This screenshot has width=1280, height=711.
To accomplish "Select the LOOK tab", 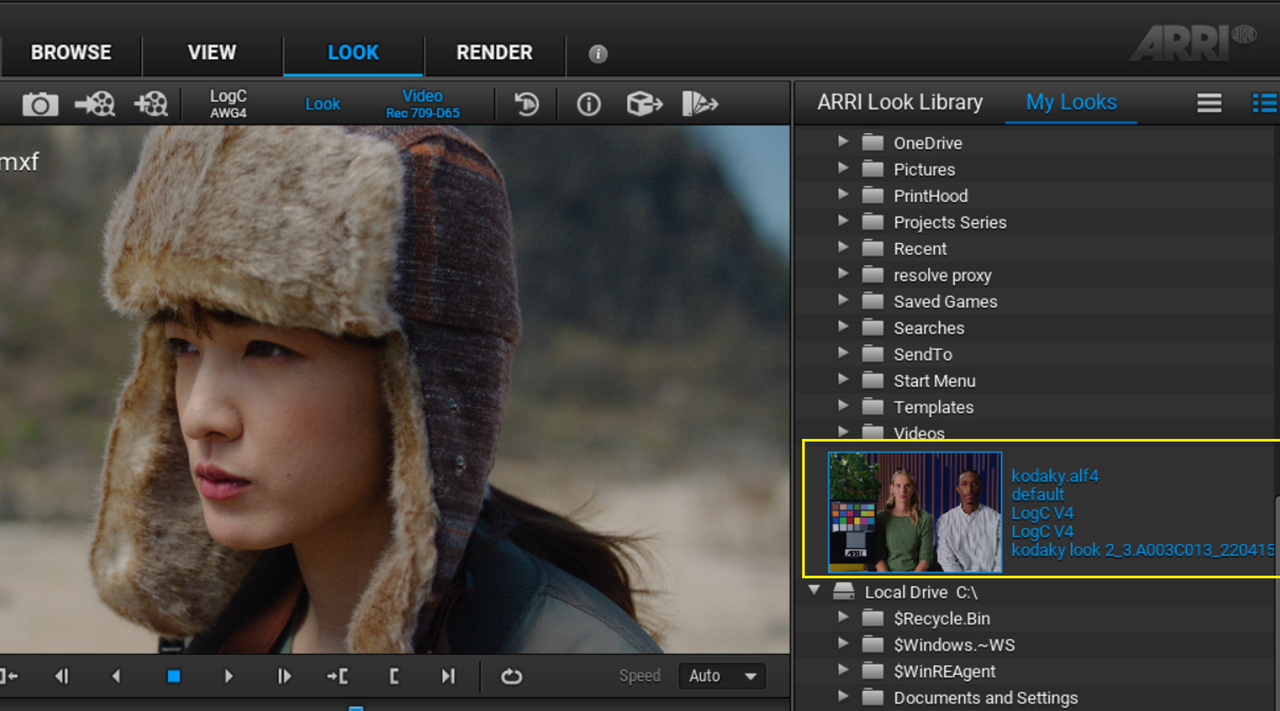I will click(354, 53).
